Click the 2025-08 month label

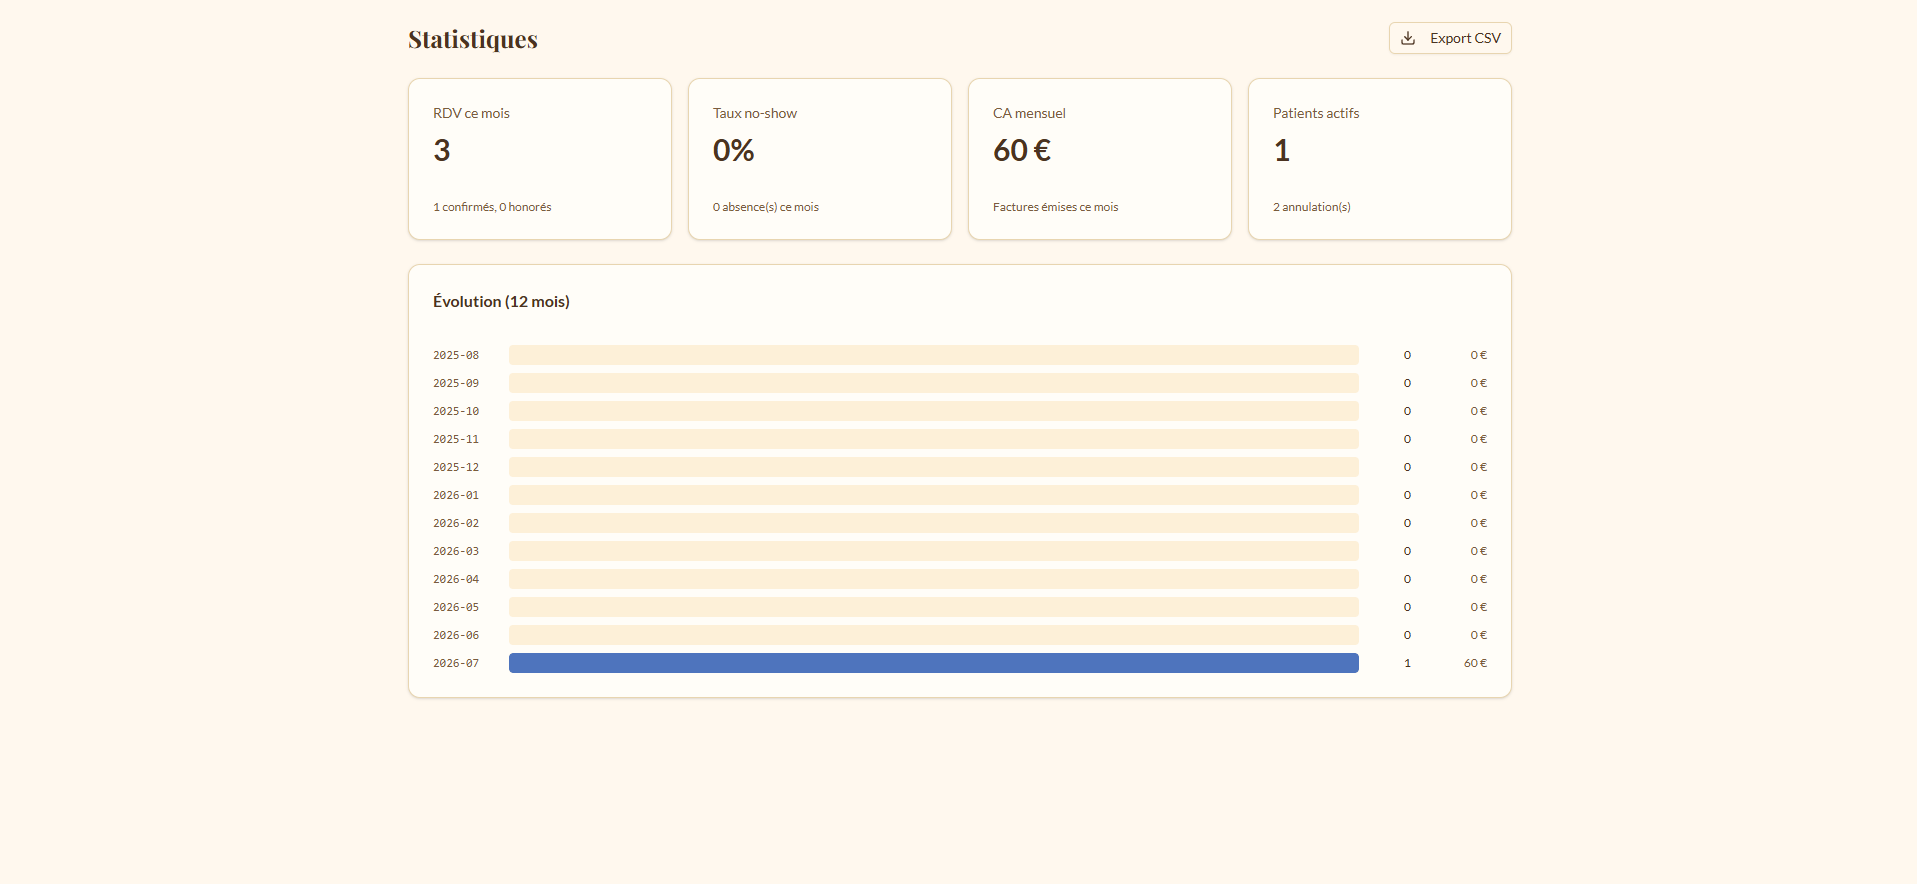coord(456,355)
